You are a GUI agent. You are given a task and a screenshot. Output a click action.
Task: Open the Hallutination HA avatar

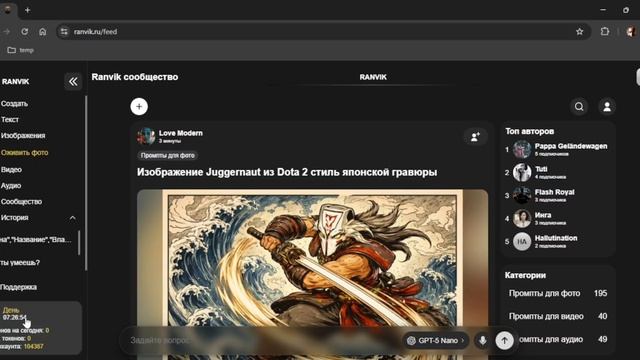click(x=522, y=241)
